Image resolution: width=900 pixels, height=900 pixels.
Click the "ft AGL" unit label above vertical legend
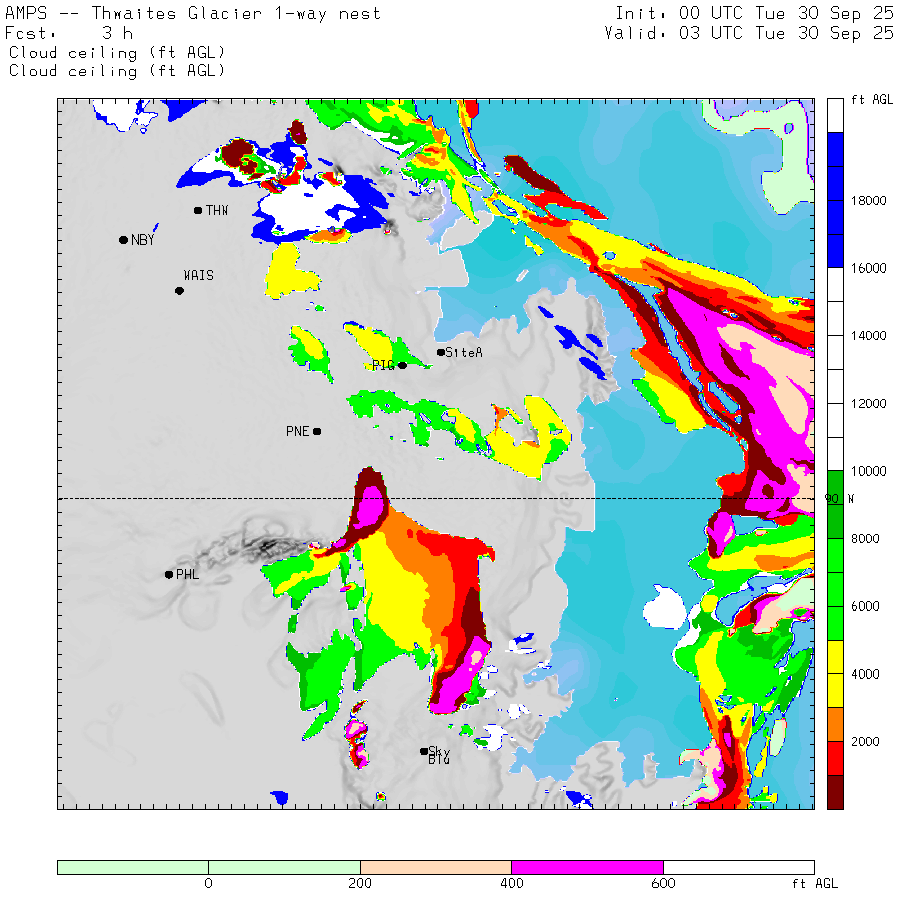pyautogui.click(x=872, y=100)
